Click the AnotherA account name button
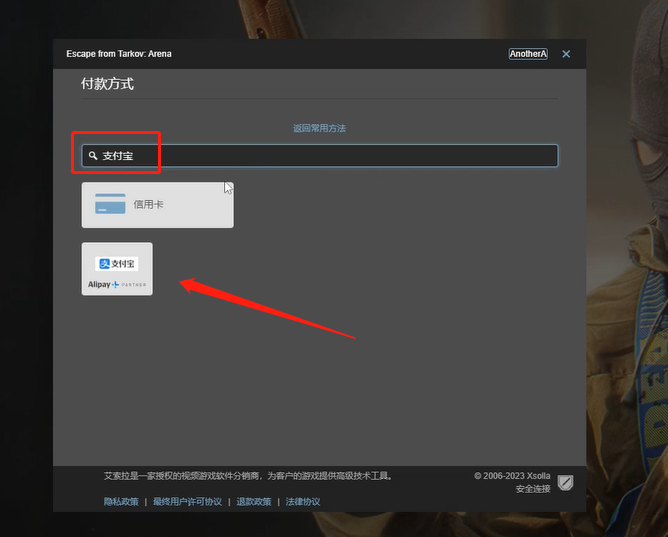The image size is (668, 537). pos(528,54)
